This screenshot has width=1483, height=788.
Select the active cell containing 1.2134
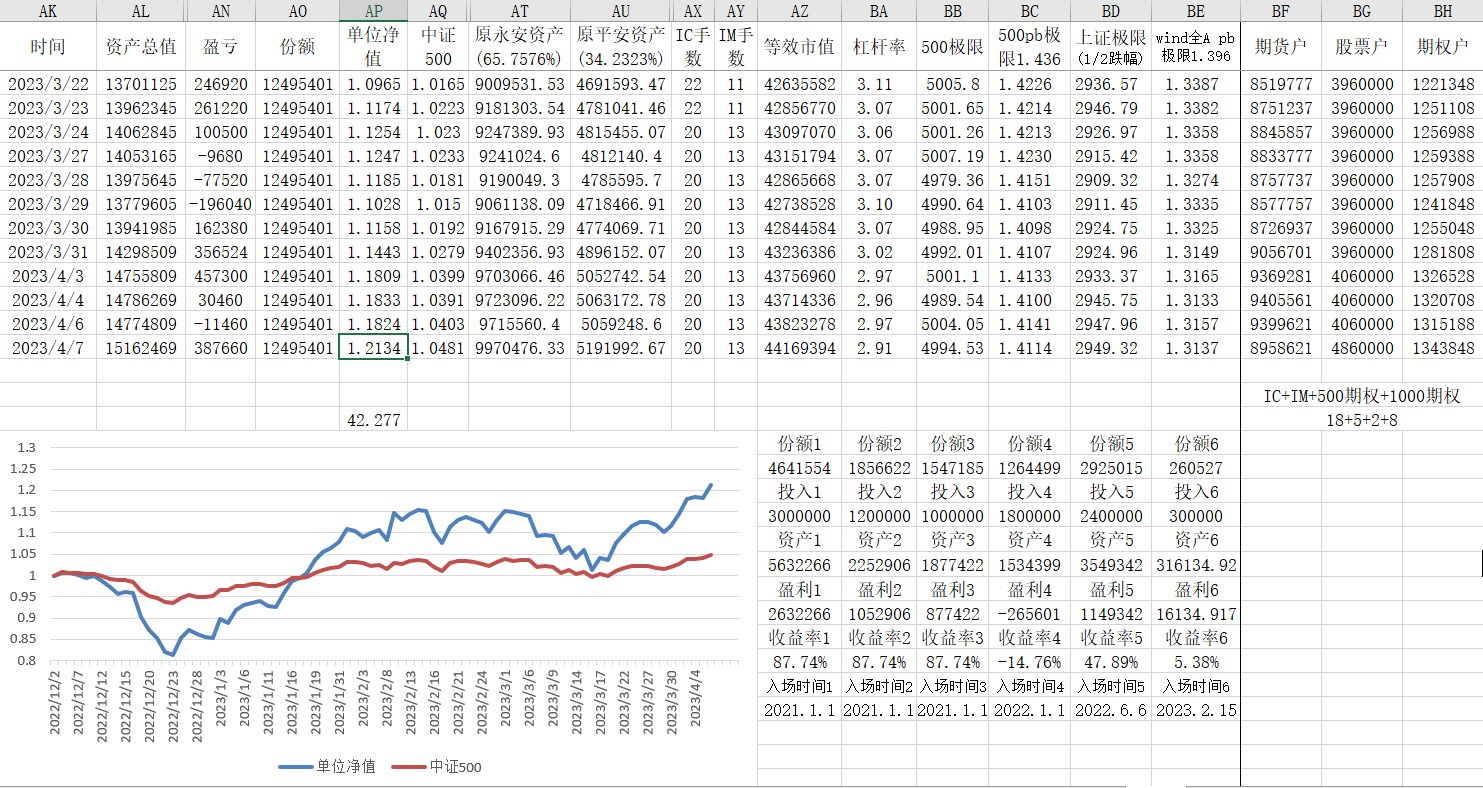(373, 348)
